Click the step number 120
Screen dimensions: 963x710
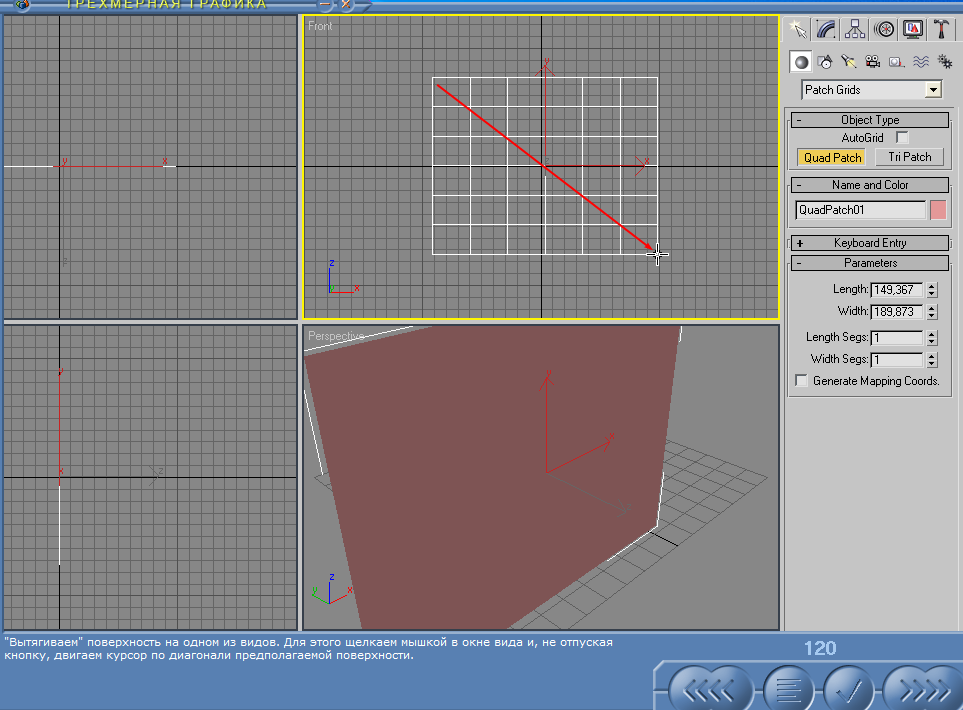point(820,649)
